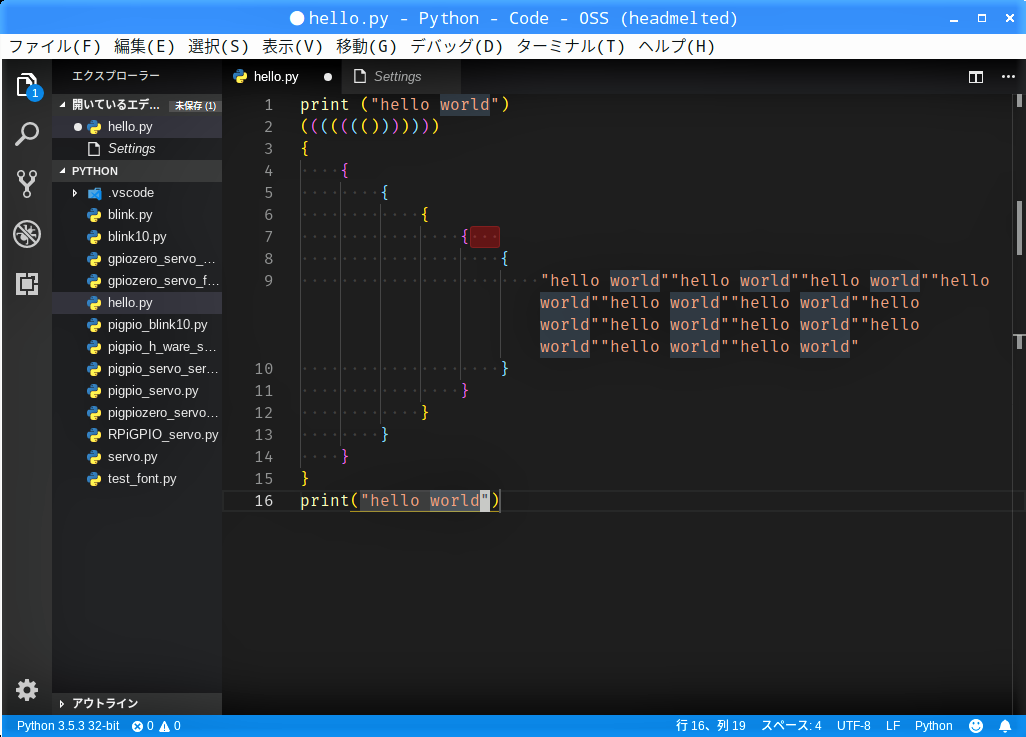
Task: Split the editor to the side
Action: [x=976, y=77]
